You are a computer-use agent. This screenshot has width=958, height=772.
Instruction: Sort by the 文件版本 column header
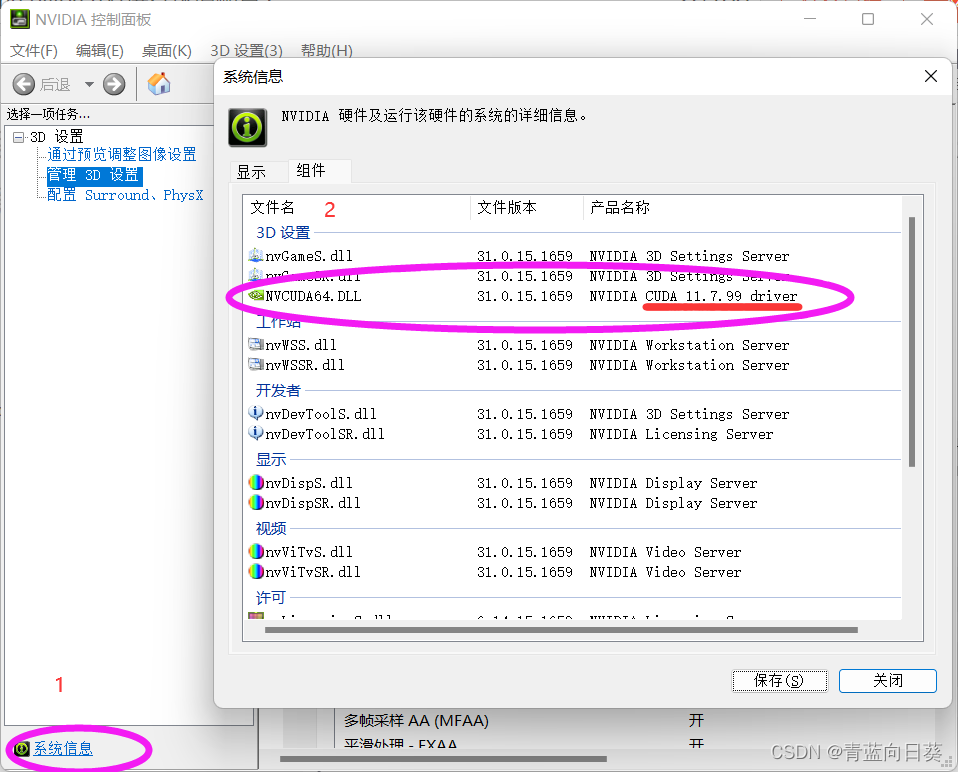pos(527,208)
